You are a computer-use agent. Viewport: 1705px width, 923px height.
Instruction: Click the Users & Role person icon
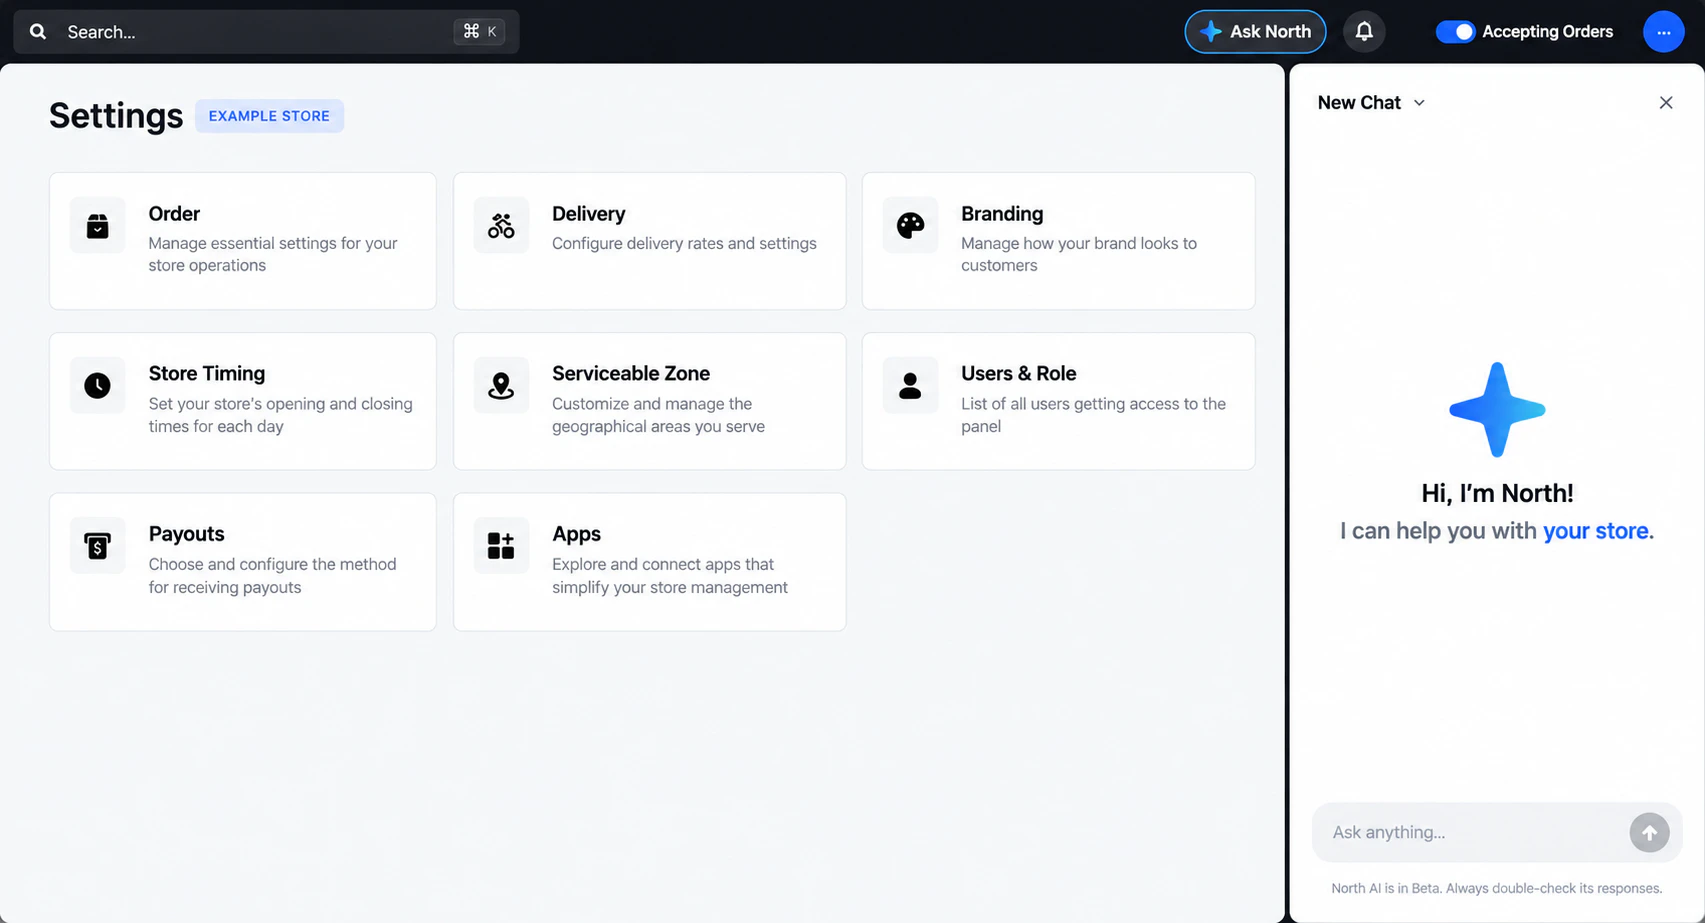click(910, 386)
